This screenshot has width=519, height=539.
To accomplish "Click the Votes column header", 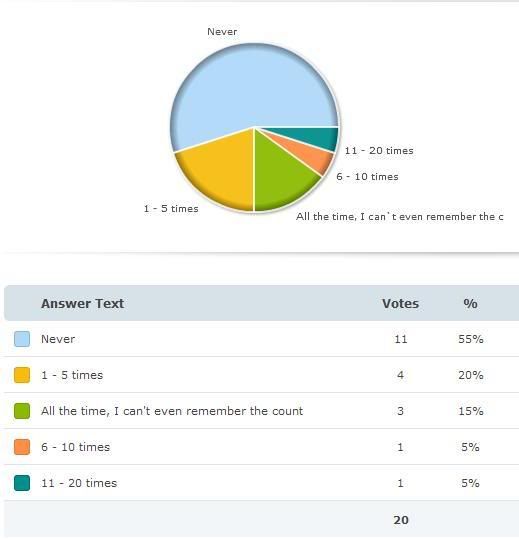I will [400, 304].
